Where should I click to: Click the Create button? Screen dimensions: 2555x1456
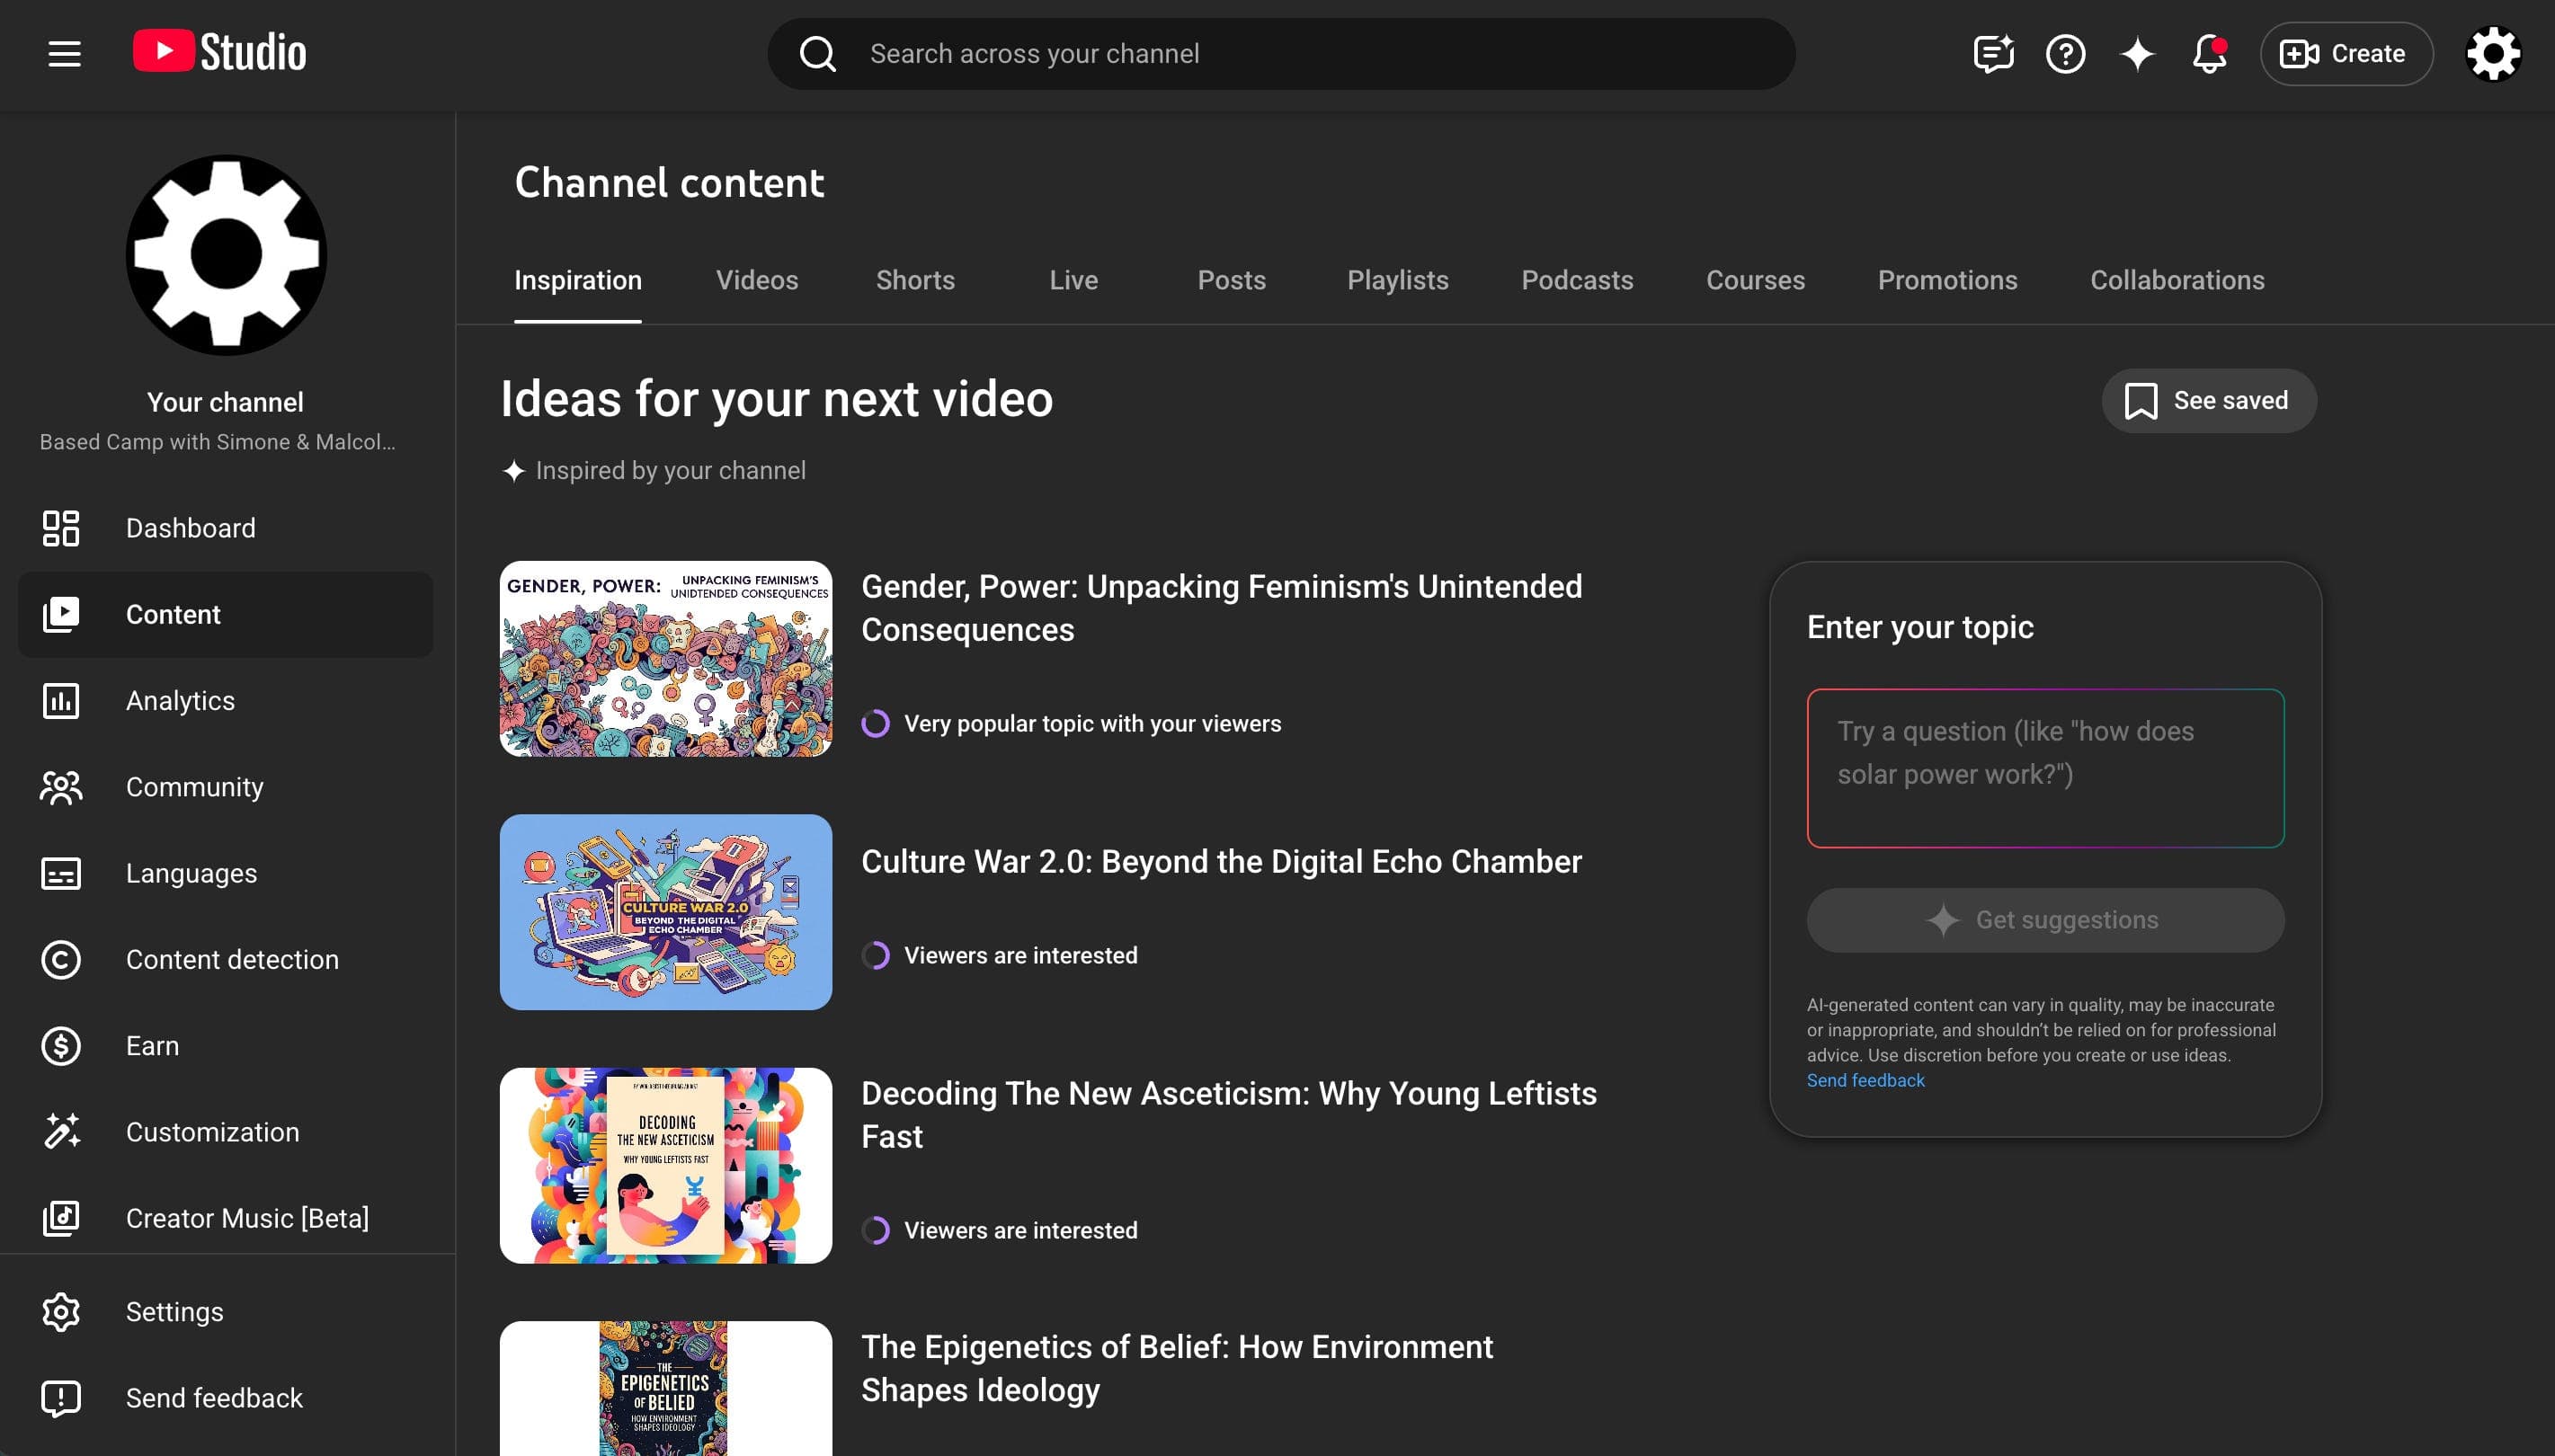(2346, 54)
